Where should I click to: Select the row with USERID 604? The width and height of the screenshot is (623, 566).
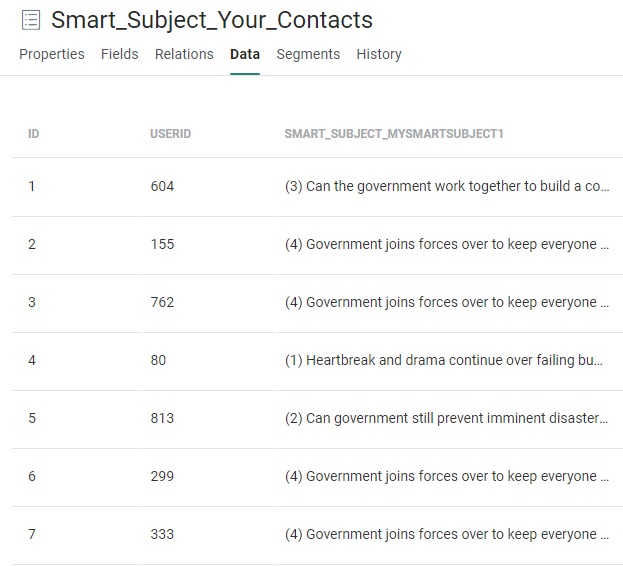click(x=162, y=186)
